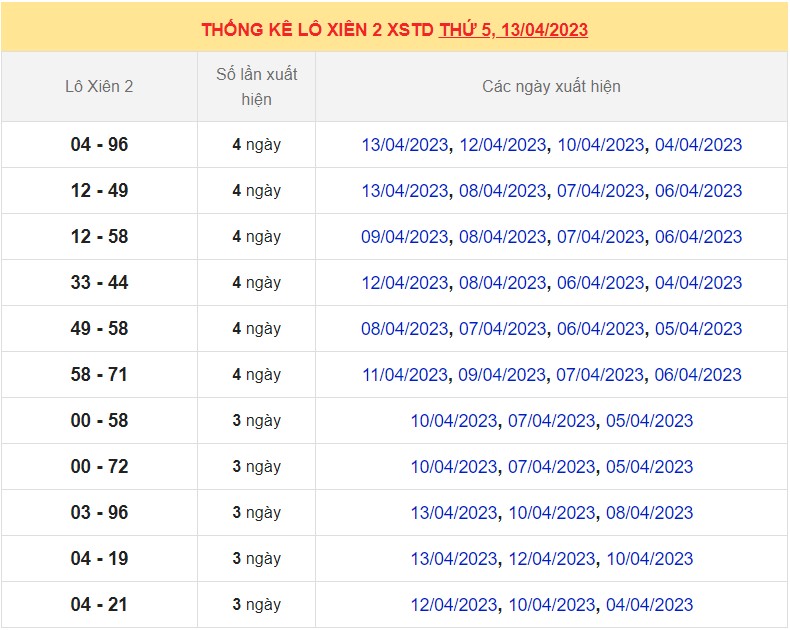
Task: Select 08/04/2023 in the 12 - 49 row
Action: [x=503, y=191]
